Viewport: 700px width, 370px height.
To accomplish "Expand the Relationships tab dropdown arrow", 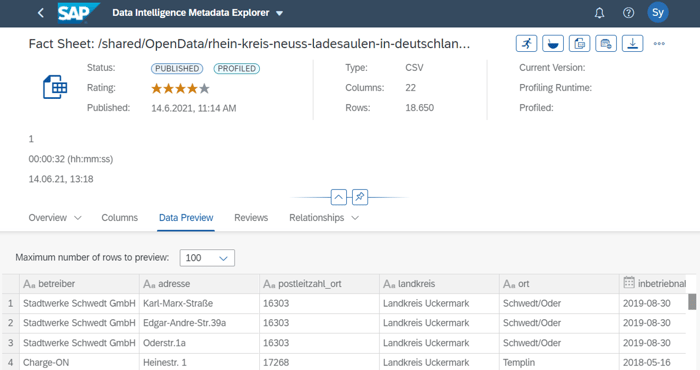I will pyautogui.click(x=355, y=218).
